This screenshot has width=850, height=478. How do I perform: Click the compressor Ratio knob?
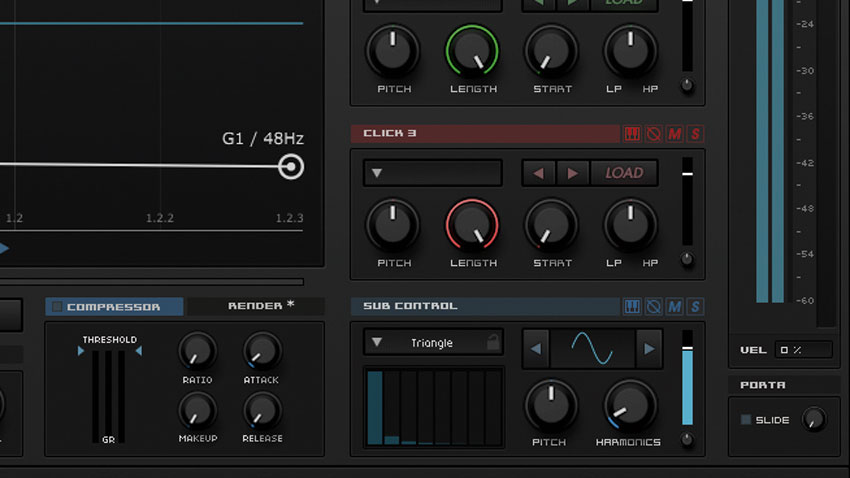(197, 351)
